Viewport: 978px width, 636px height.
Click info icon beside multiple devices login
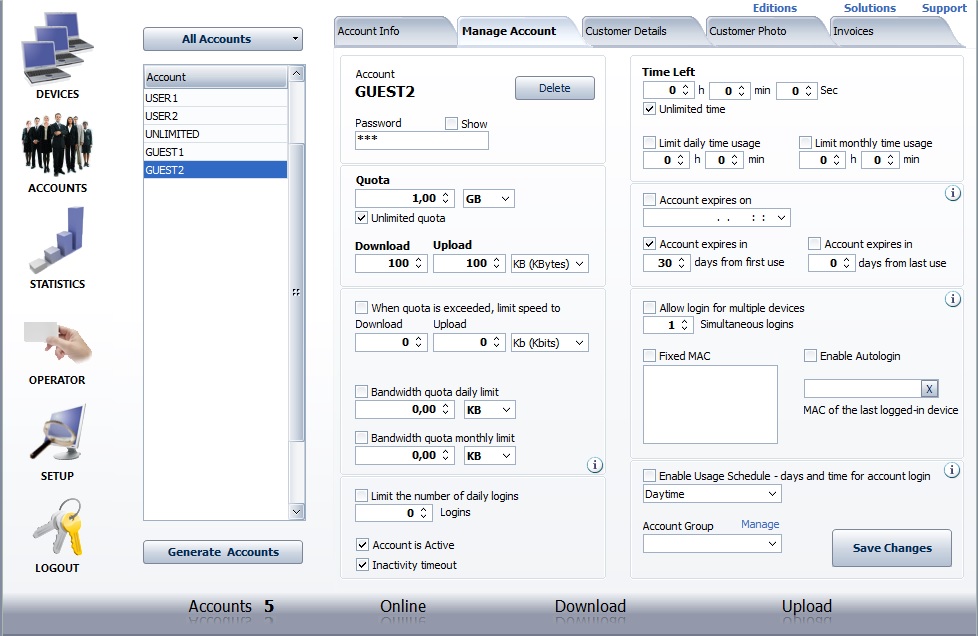click(952, 299)
